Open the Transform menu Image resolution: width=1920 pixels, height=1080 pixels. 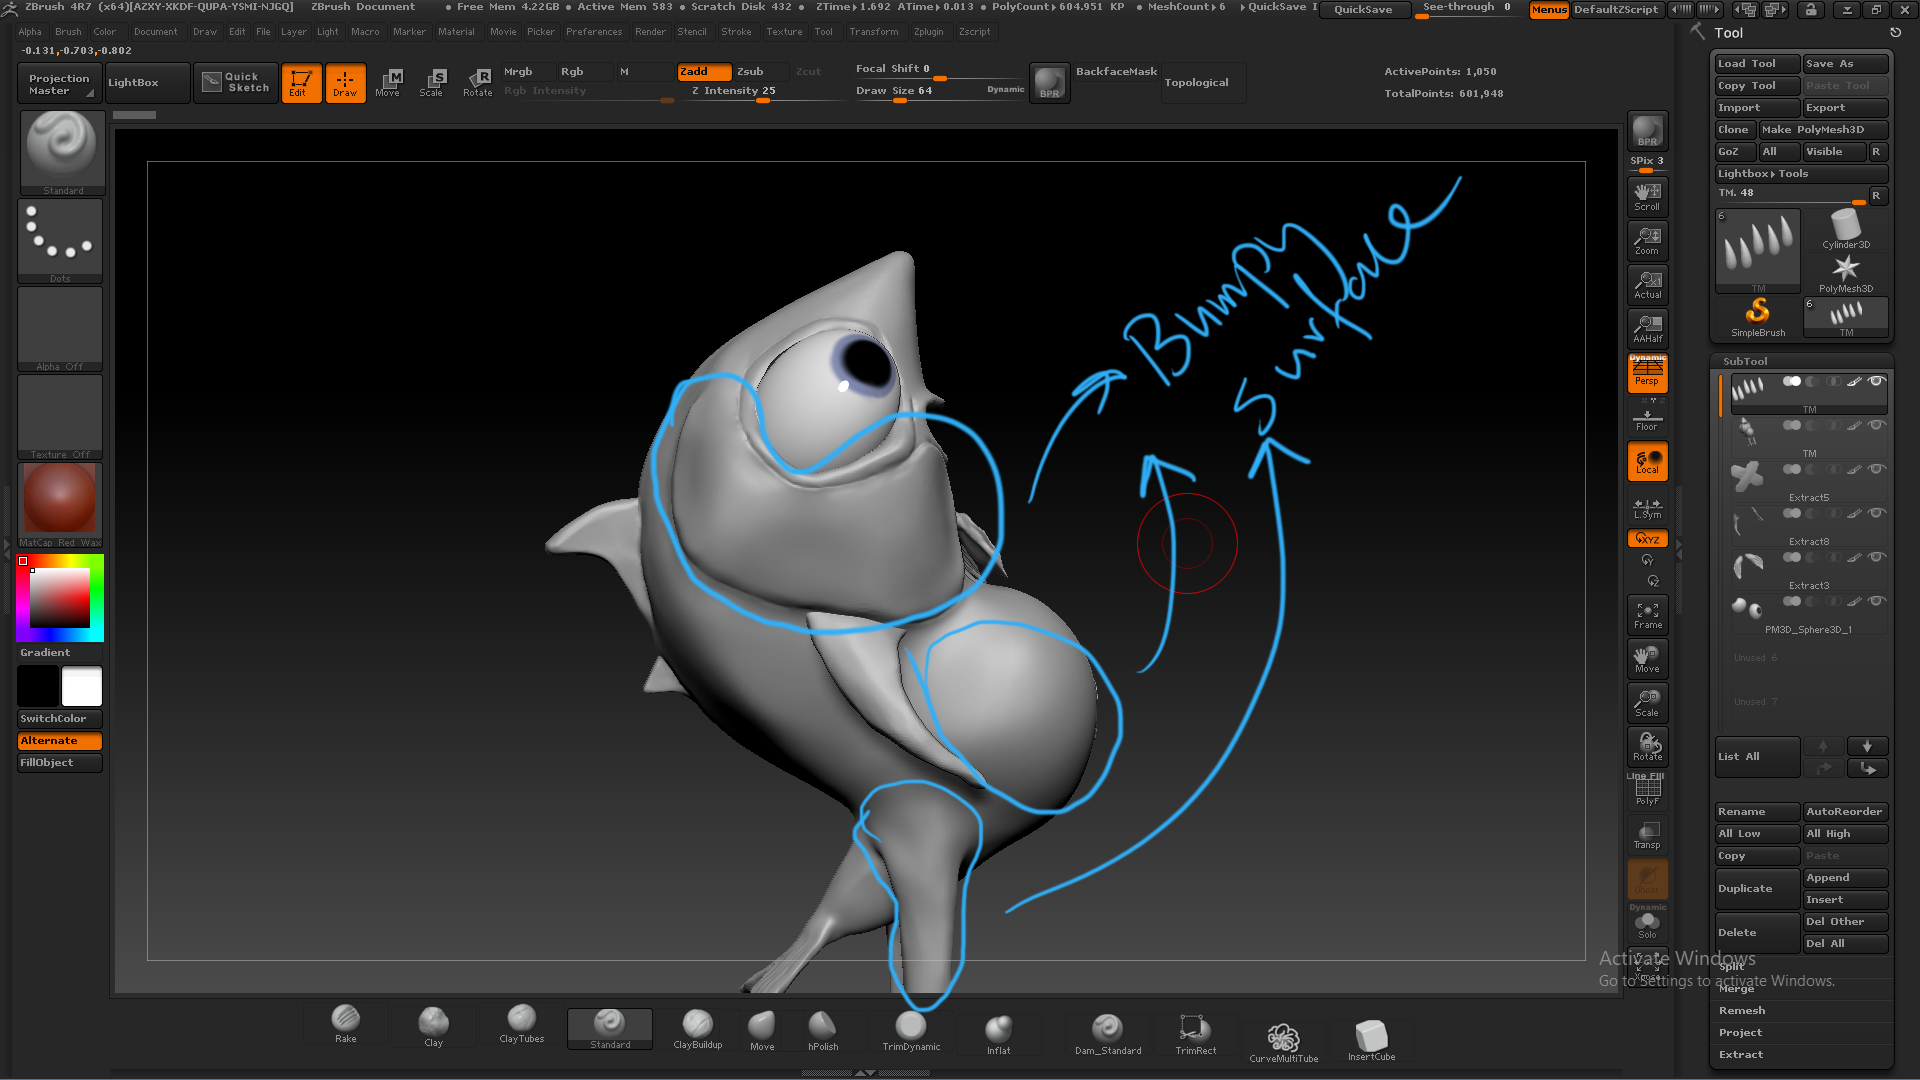click(x=873, y=32)
